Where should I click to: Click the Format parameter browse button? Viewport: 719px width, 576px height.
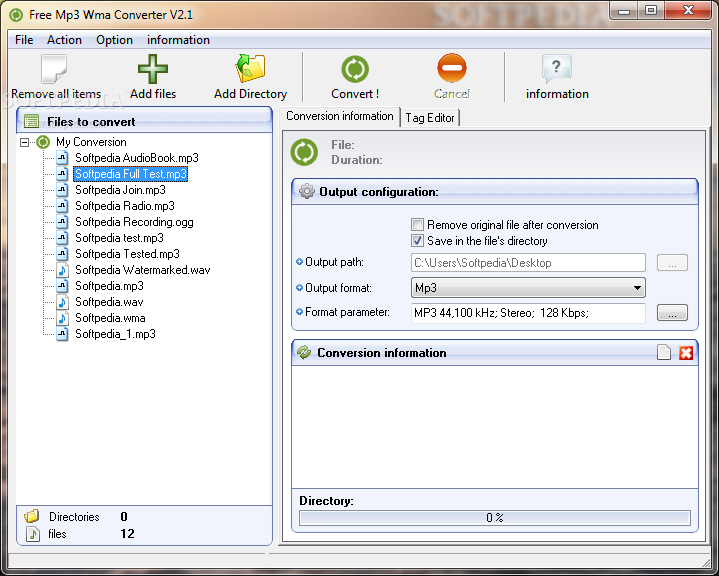click(x=672, y=313)
